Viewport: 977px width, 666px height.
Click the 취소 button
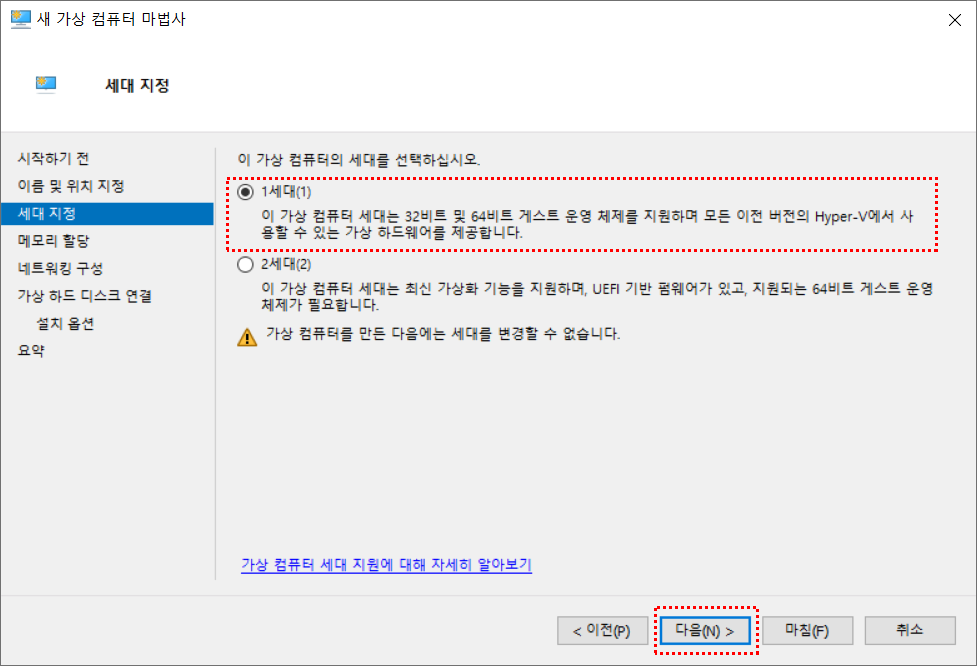[x=910, y=630]
